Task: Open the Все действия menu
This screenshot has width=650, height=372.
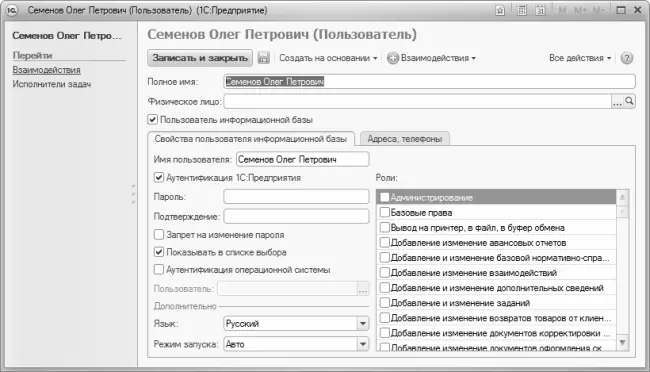Action: [x=580, y=58]
